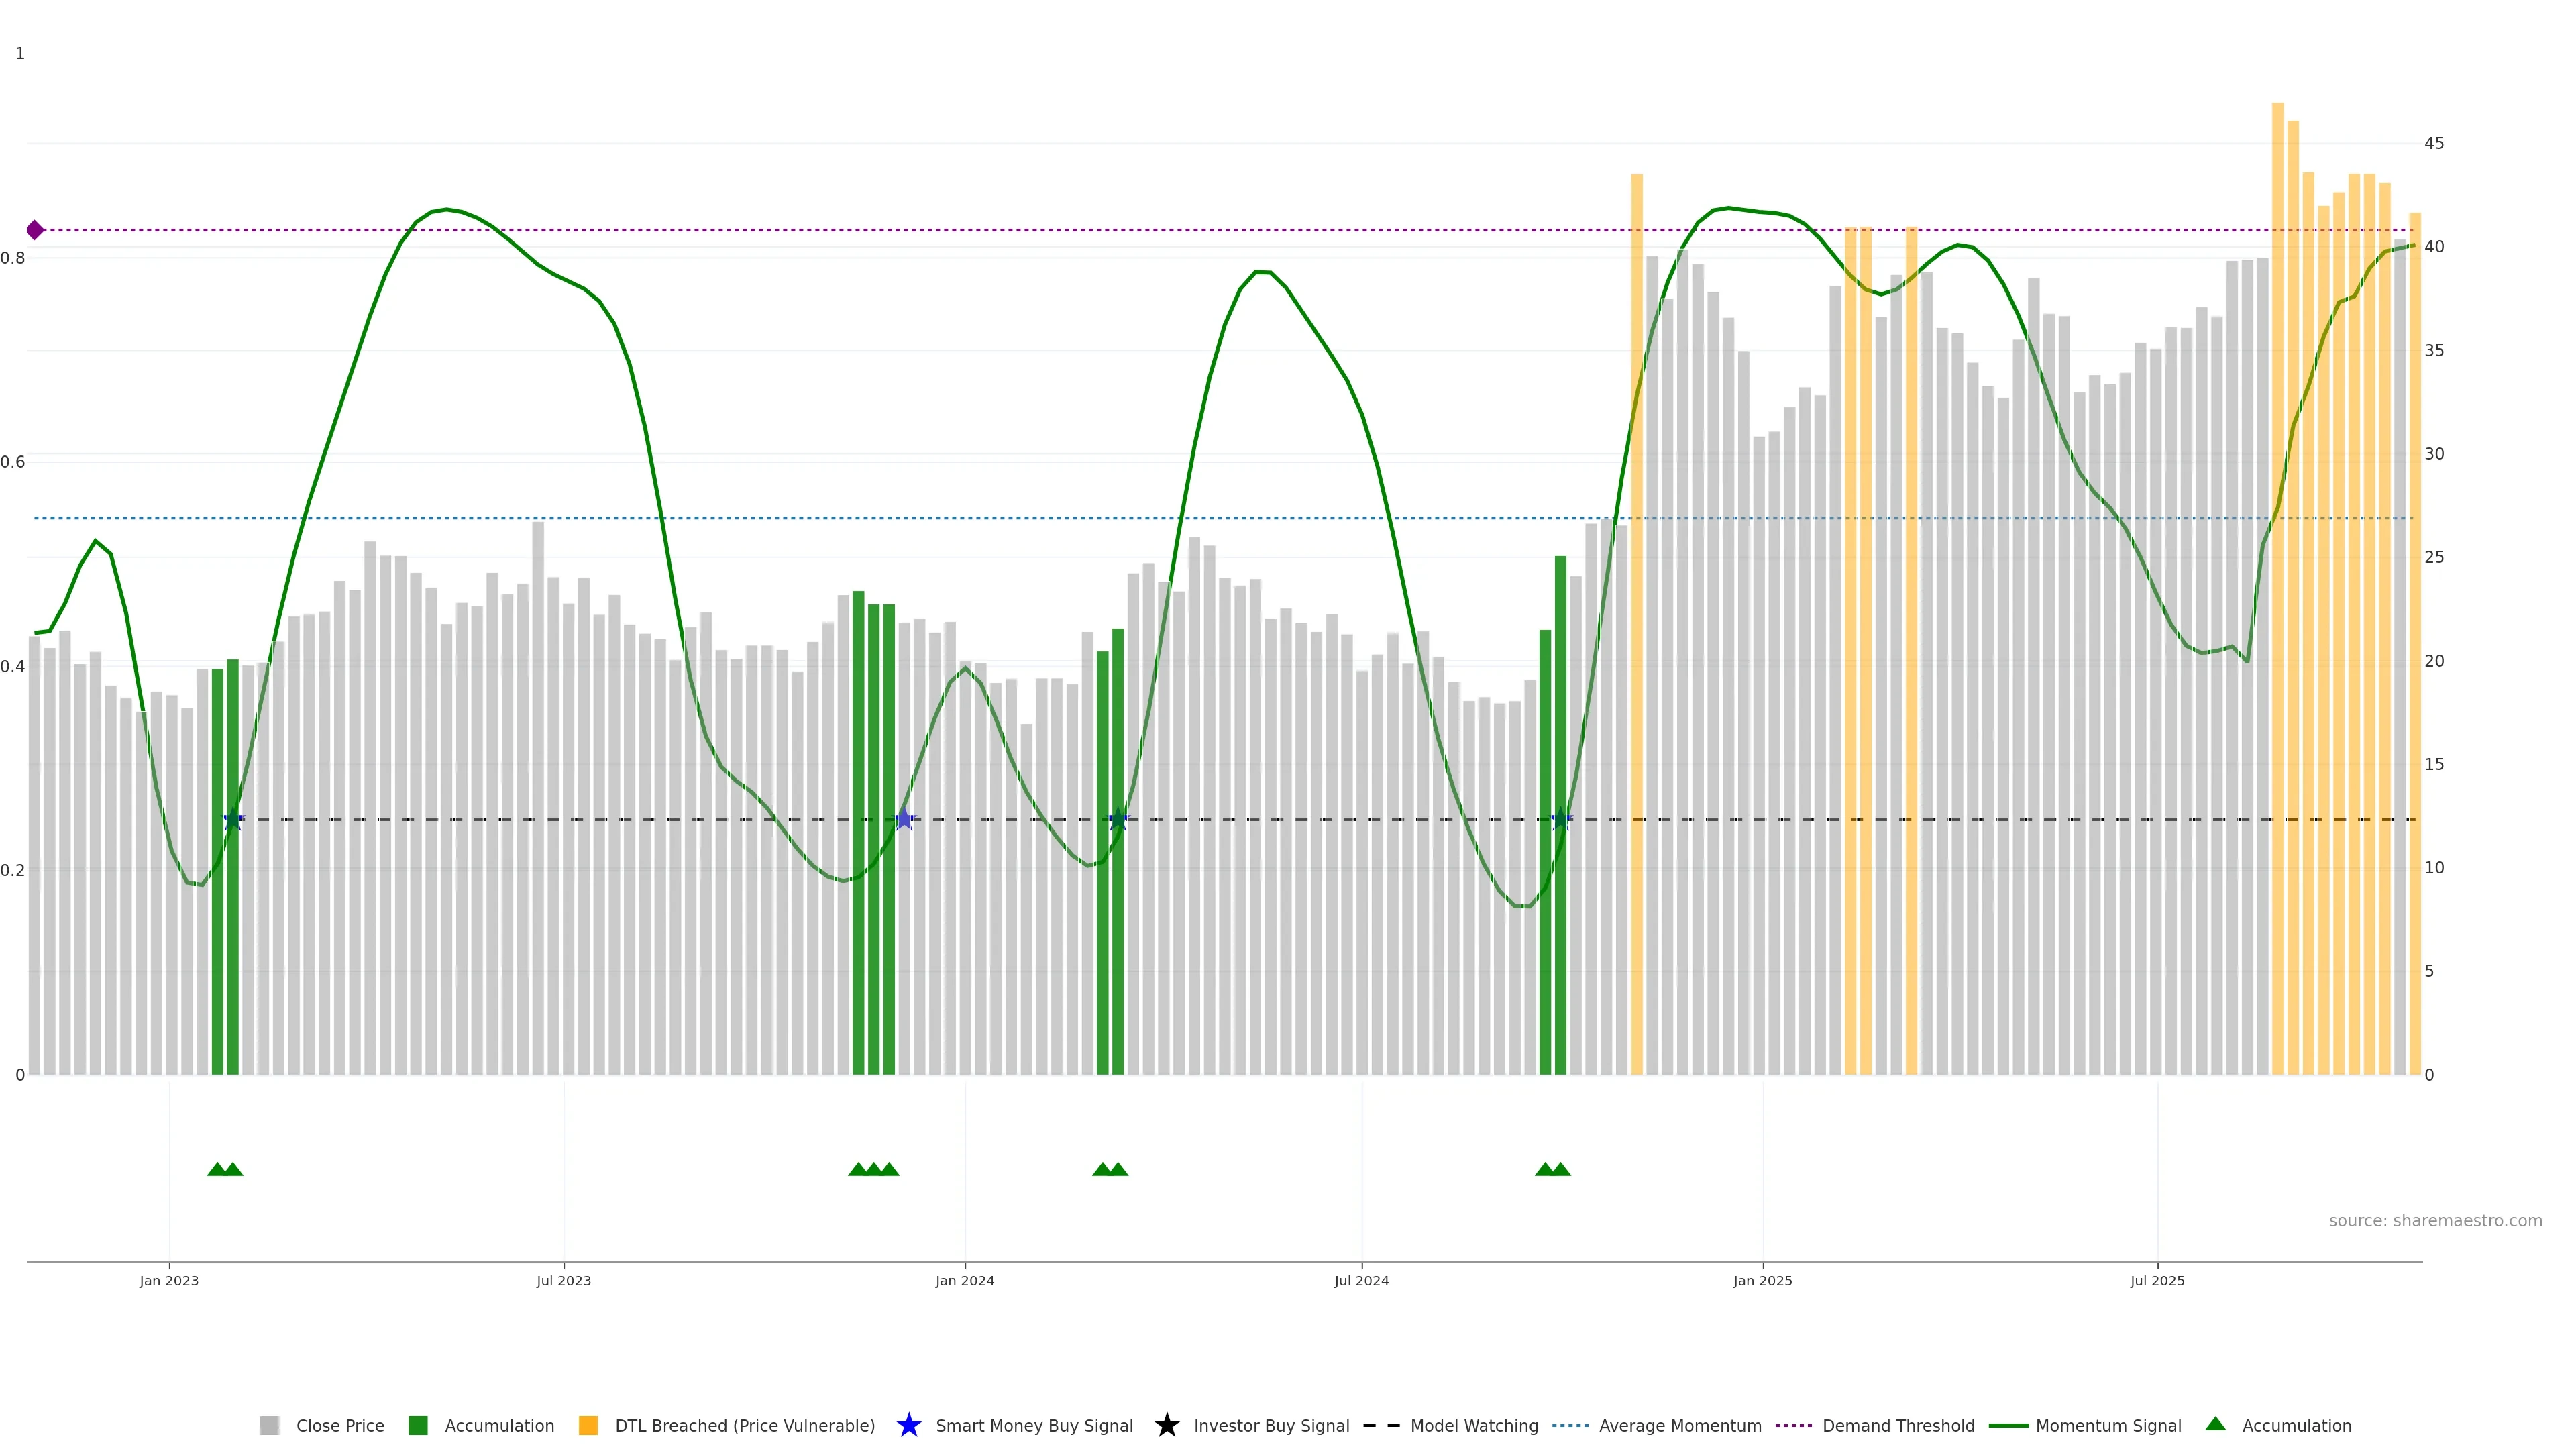Viewport: 2576px width, 1449px height.
Task: Click the Investor Buy Signal legend label
Action: coord(1271,1425)
